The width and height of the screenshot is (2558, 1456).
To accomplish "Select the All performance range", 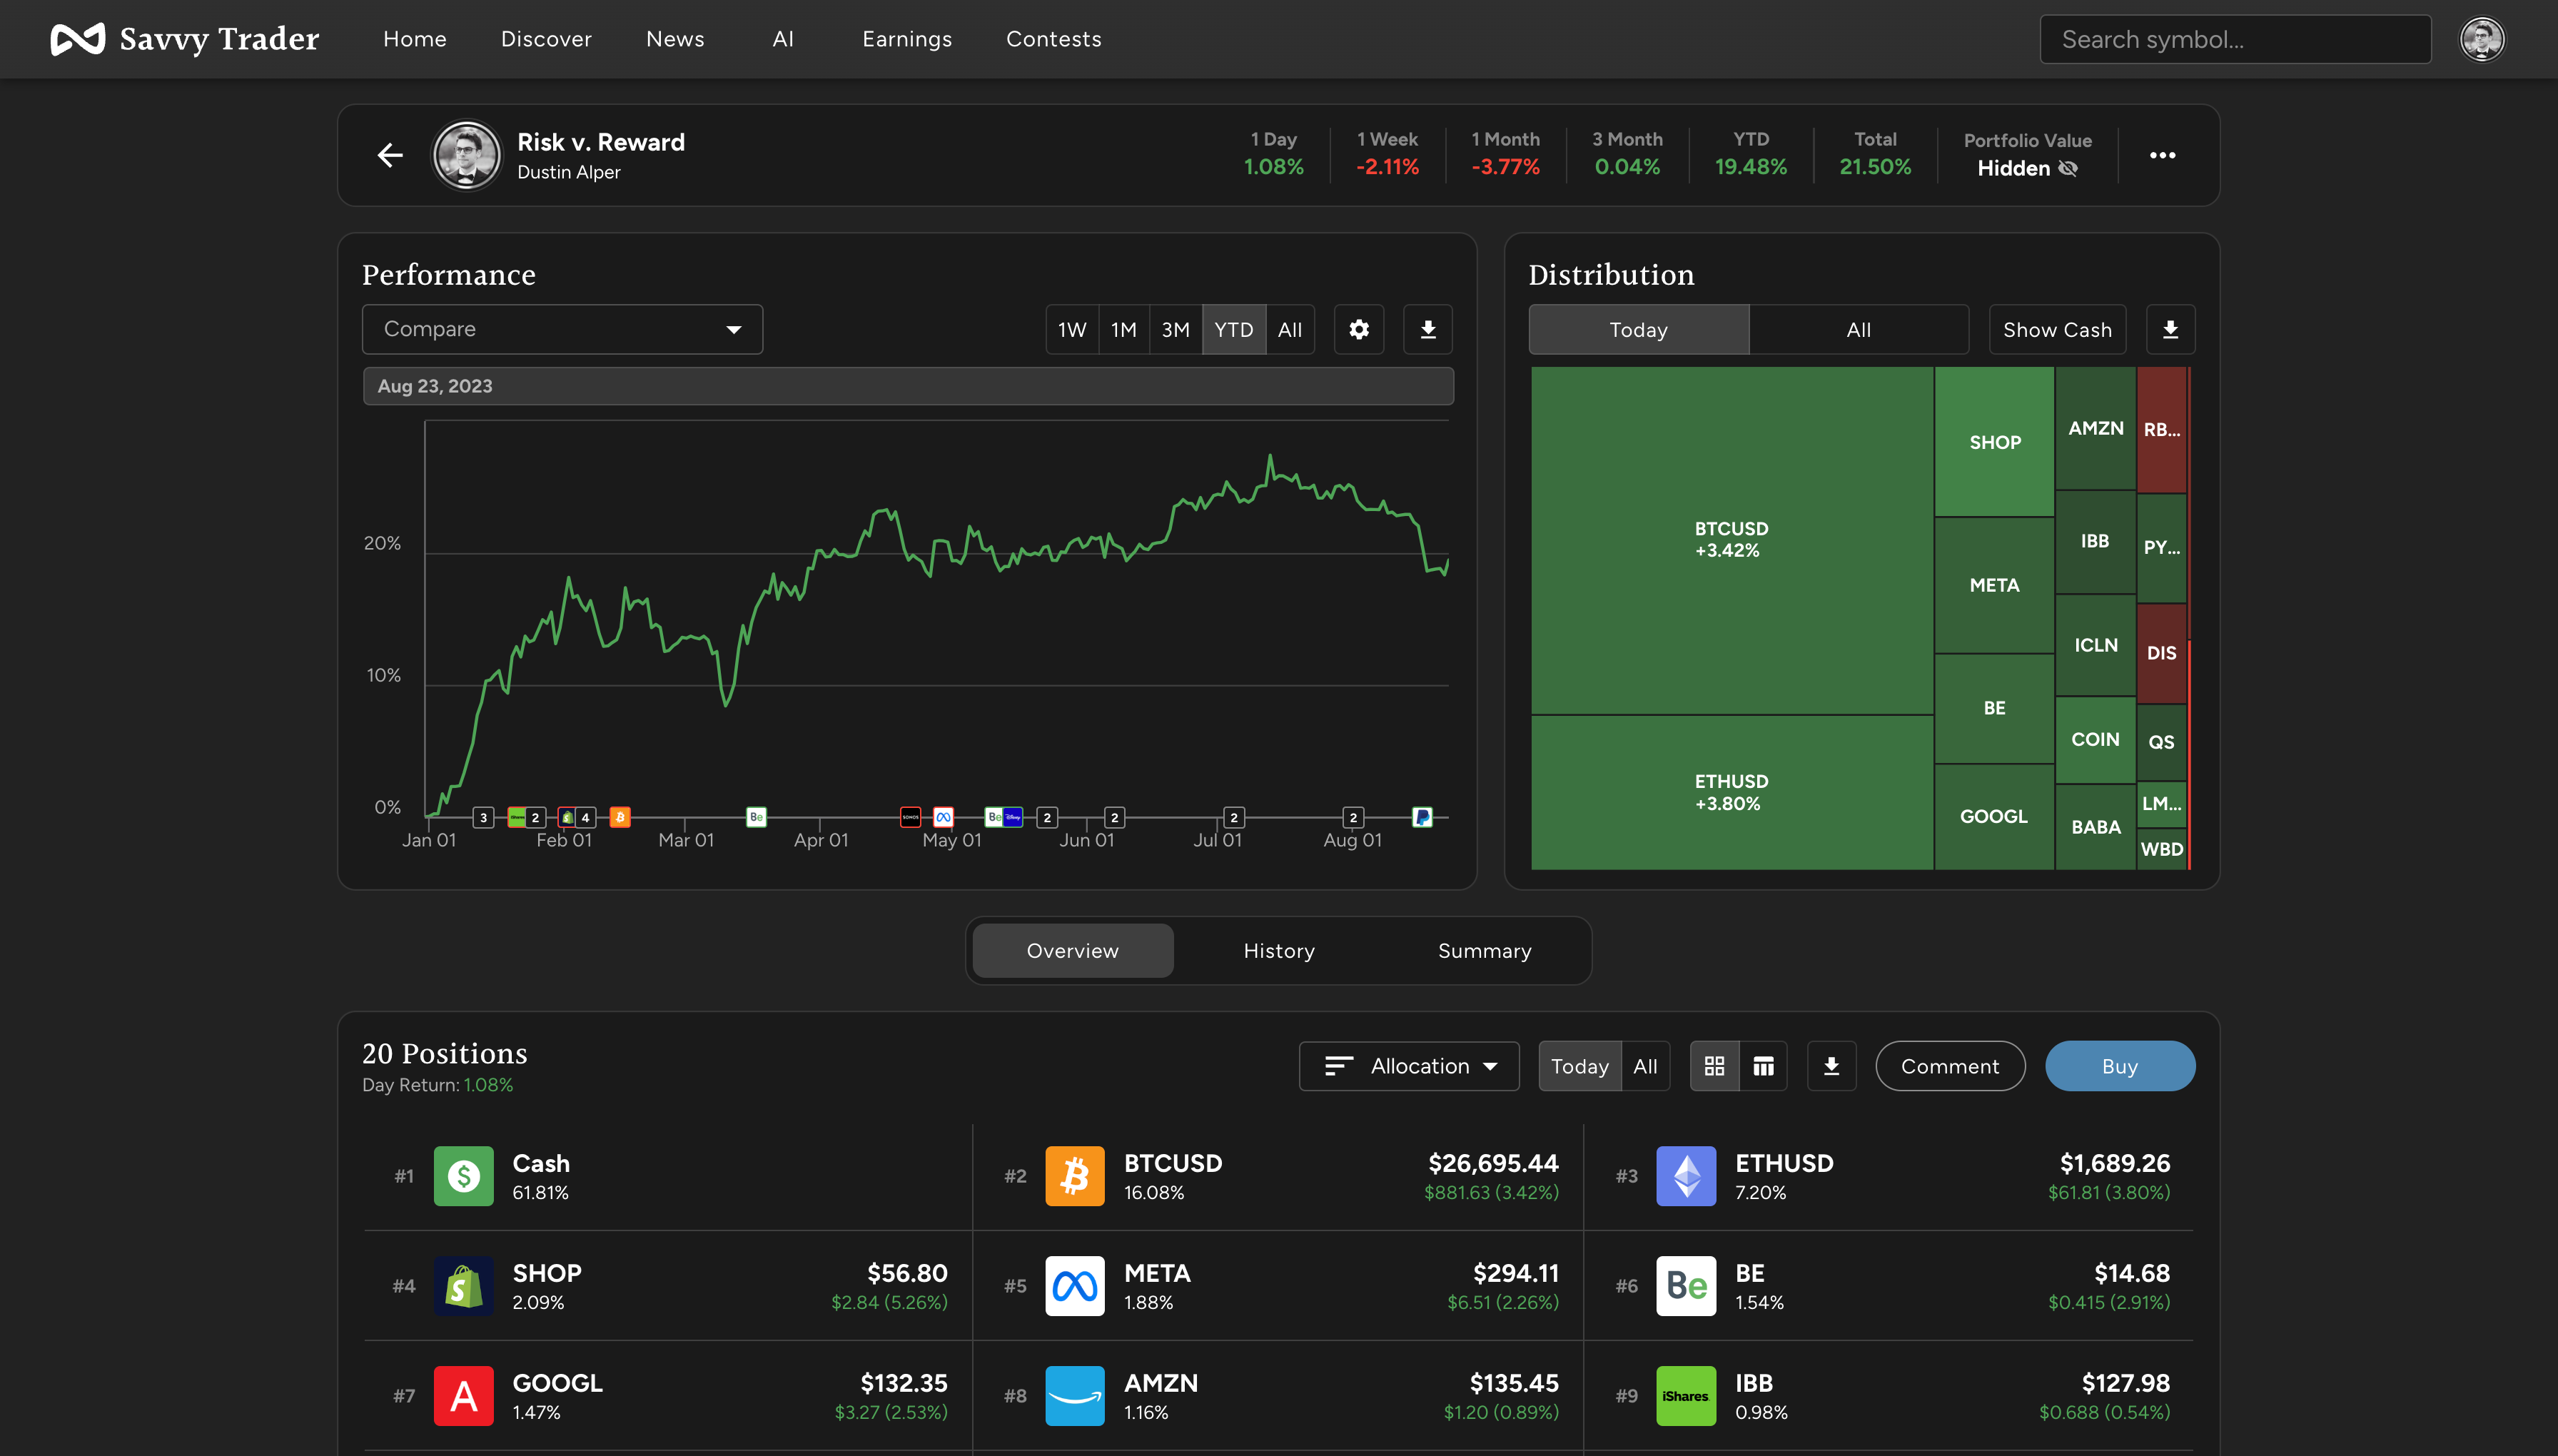I will pyautogui.click(x=1290, y=329).
